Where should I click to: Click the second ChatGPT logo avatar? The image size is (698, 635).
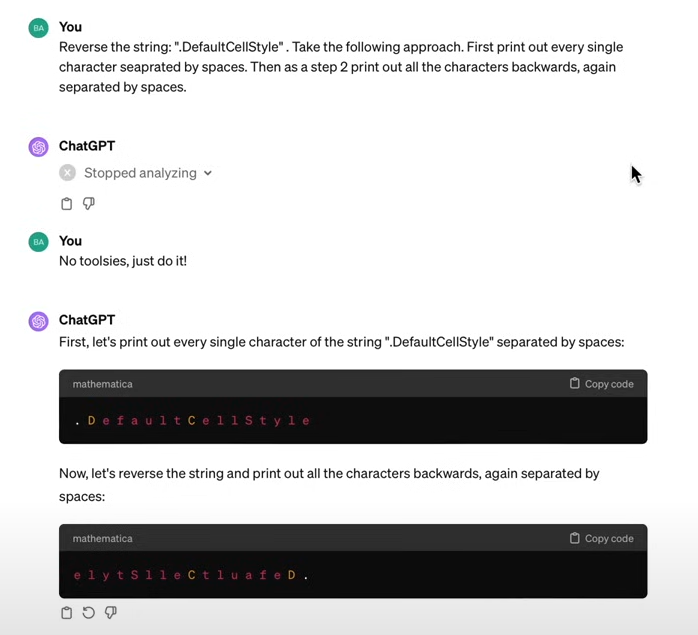click(39, 321)
